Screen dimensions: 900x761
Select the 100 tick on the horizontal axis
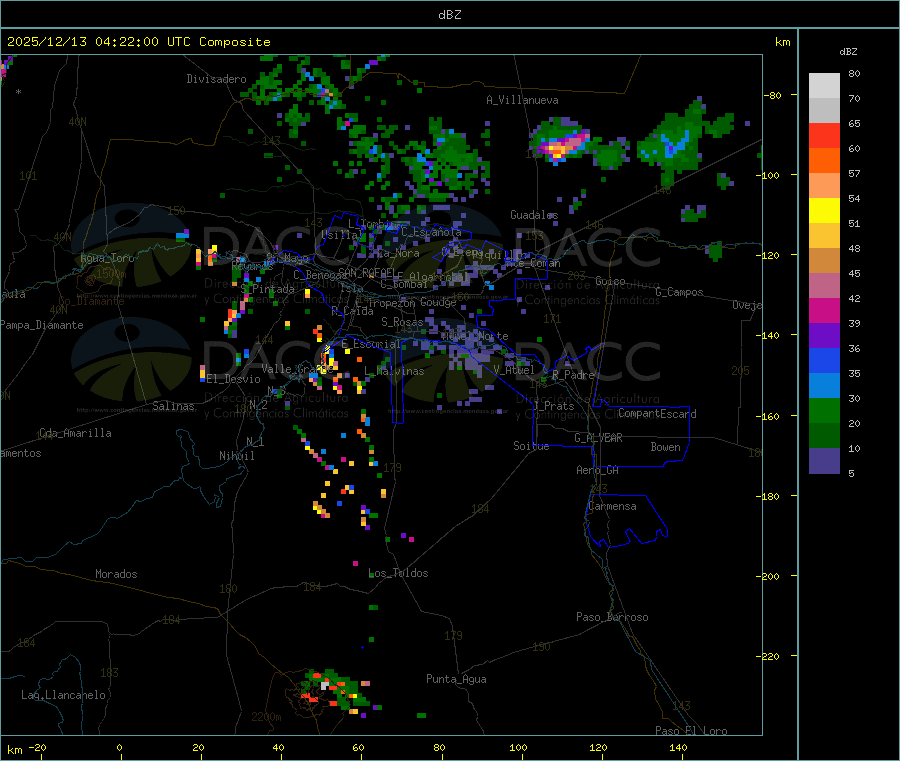[518, 747]
